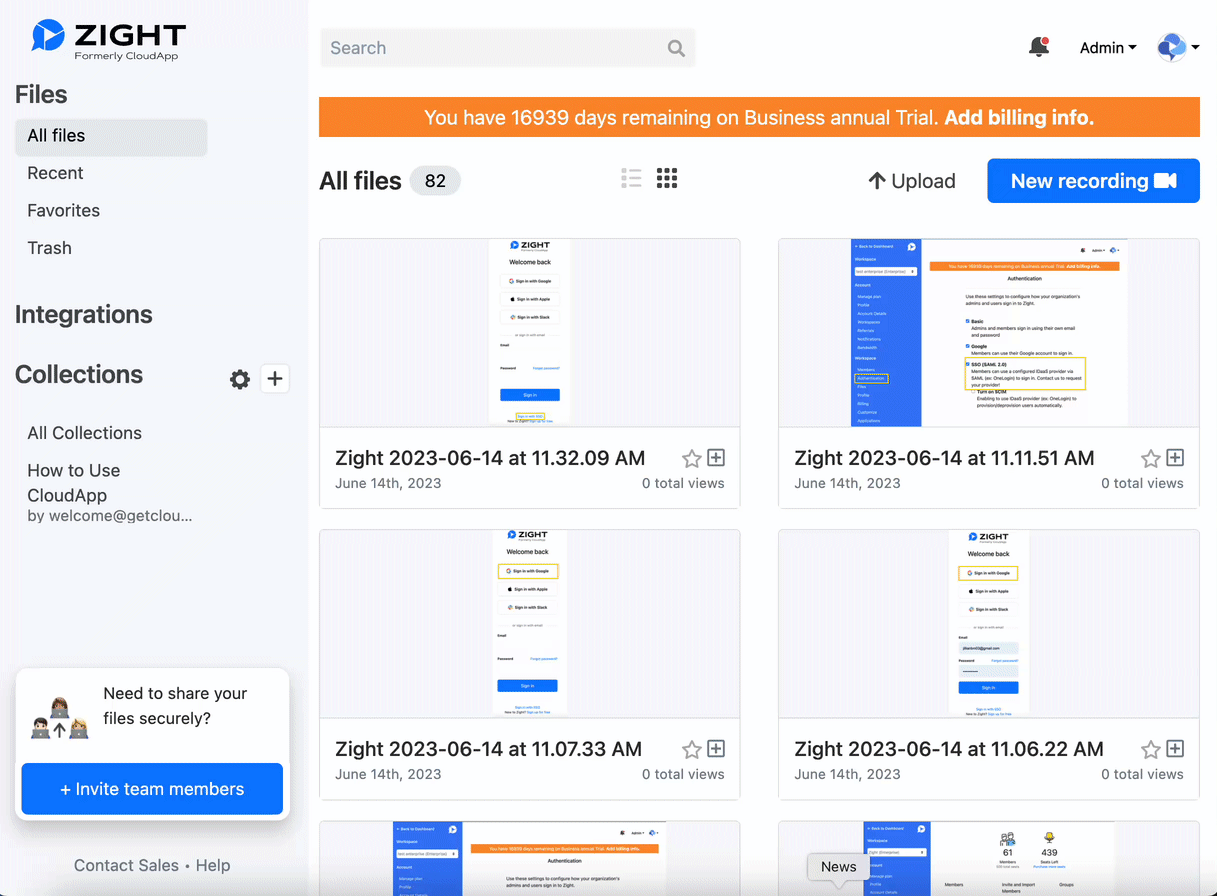Focus the Search field
This screenshot has height=896, width=1217.
tap(508, 48)
